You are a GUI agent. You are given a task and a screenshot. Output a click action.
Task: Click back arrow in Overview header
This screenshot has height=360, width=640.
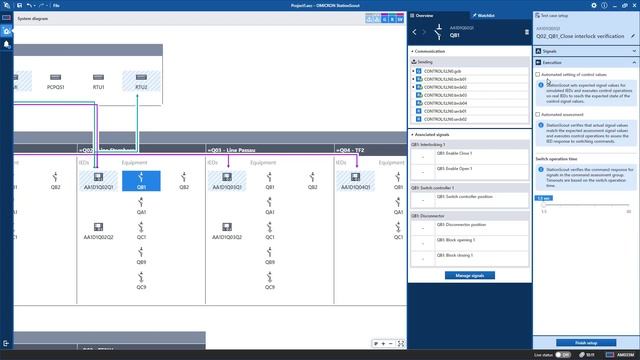pos(414,31)
